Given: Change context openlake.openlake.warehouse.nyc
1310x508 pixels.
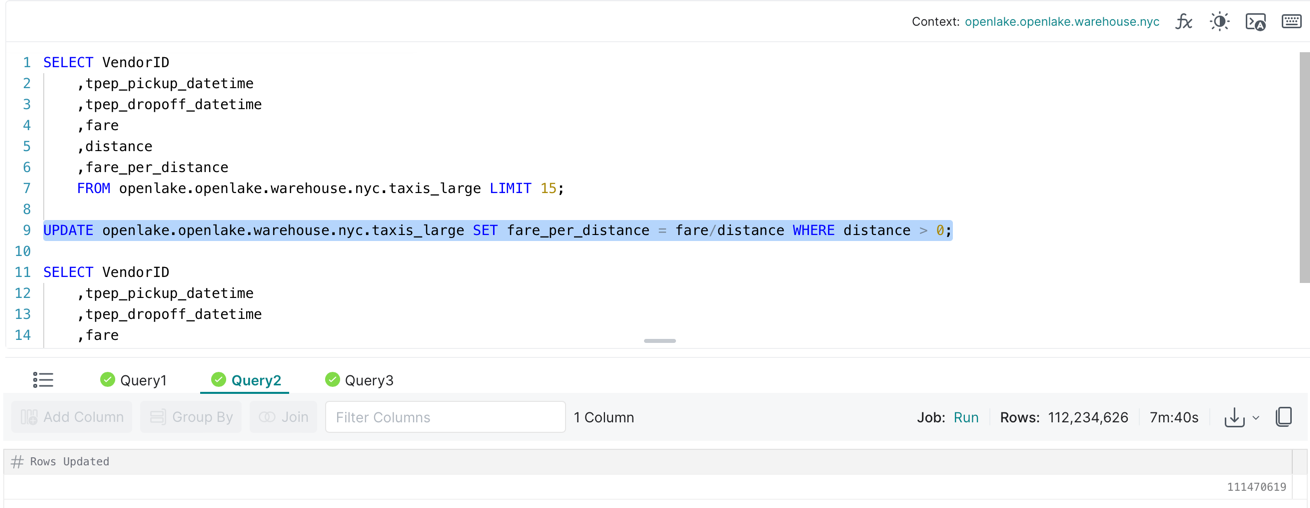Looking at the screenshot, I should click(1061, 21).
